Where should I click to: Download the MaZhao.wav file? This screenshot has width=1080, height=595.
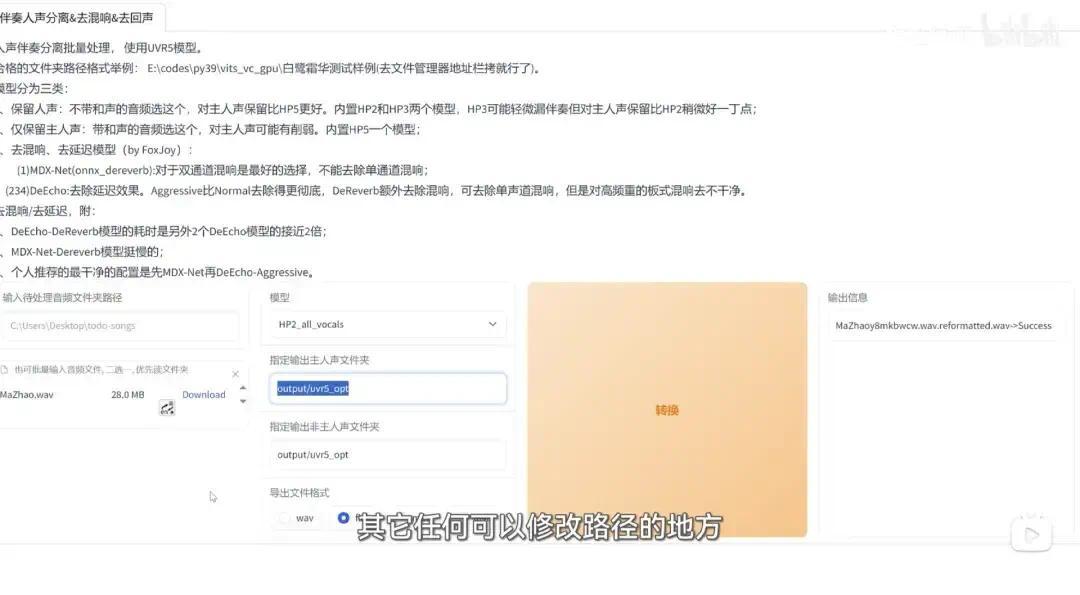coord(203,395)
